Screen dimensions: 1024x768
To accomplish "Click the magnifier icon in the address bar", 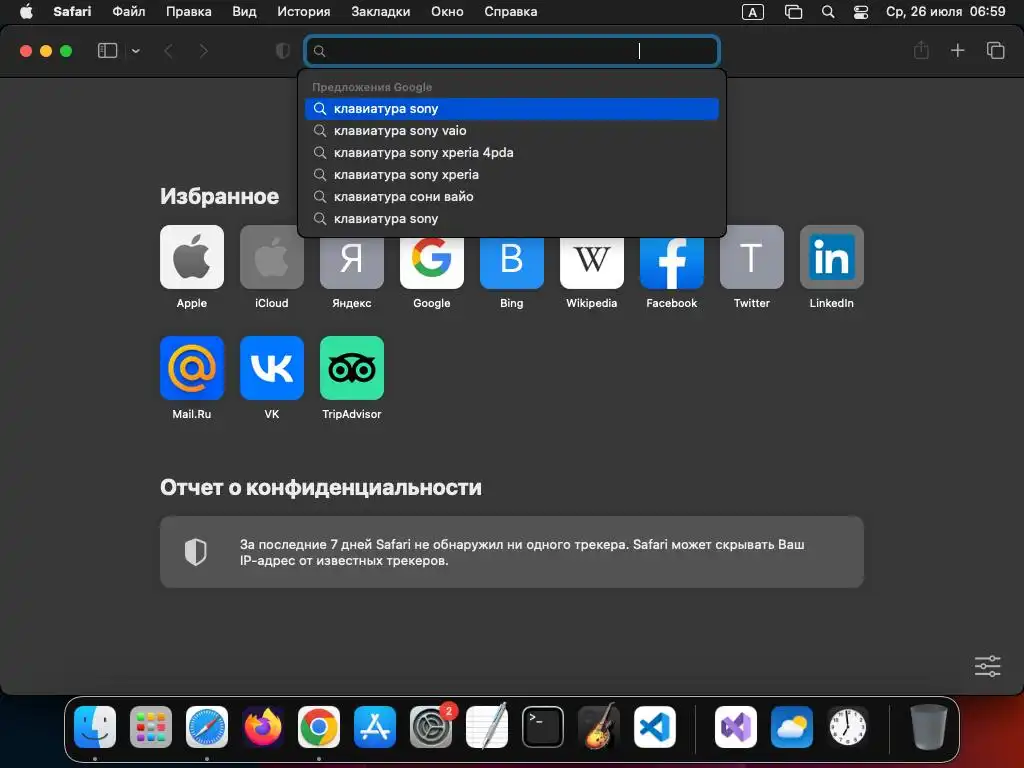I will [x=319, y=51].
